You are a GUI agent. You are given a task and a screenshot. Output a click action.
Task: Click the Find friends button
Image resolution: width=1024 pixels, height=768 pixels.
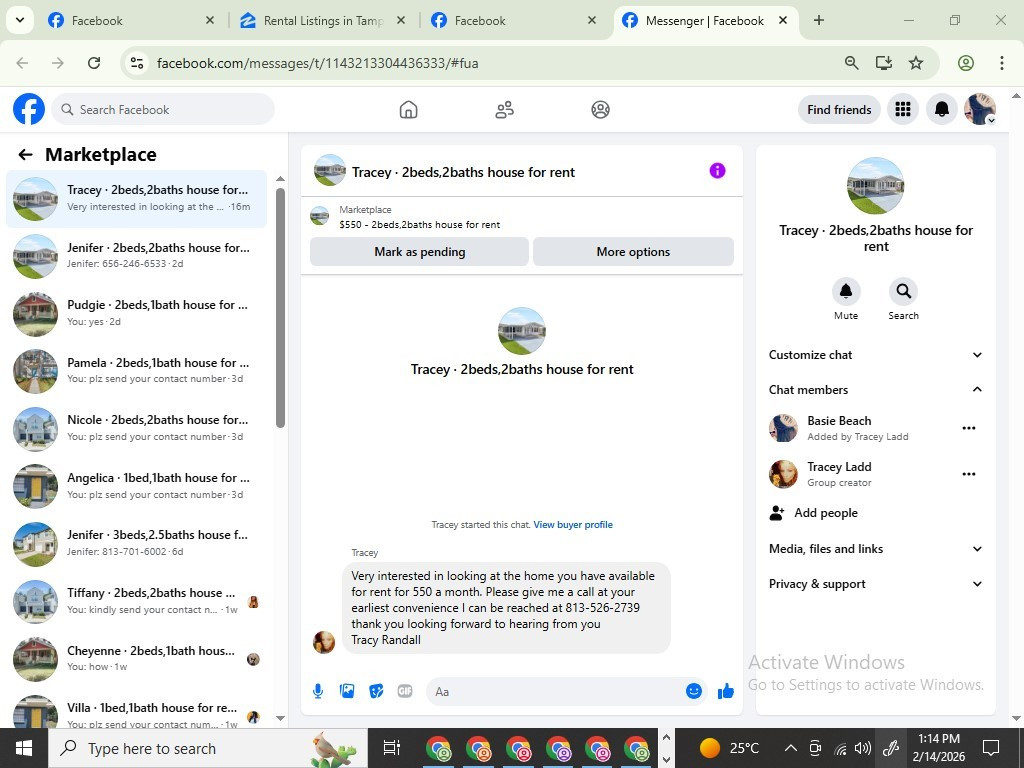[839, 109]
